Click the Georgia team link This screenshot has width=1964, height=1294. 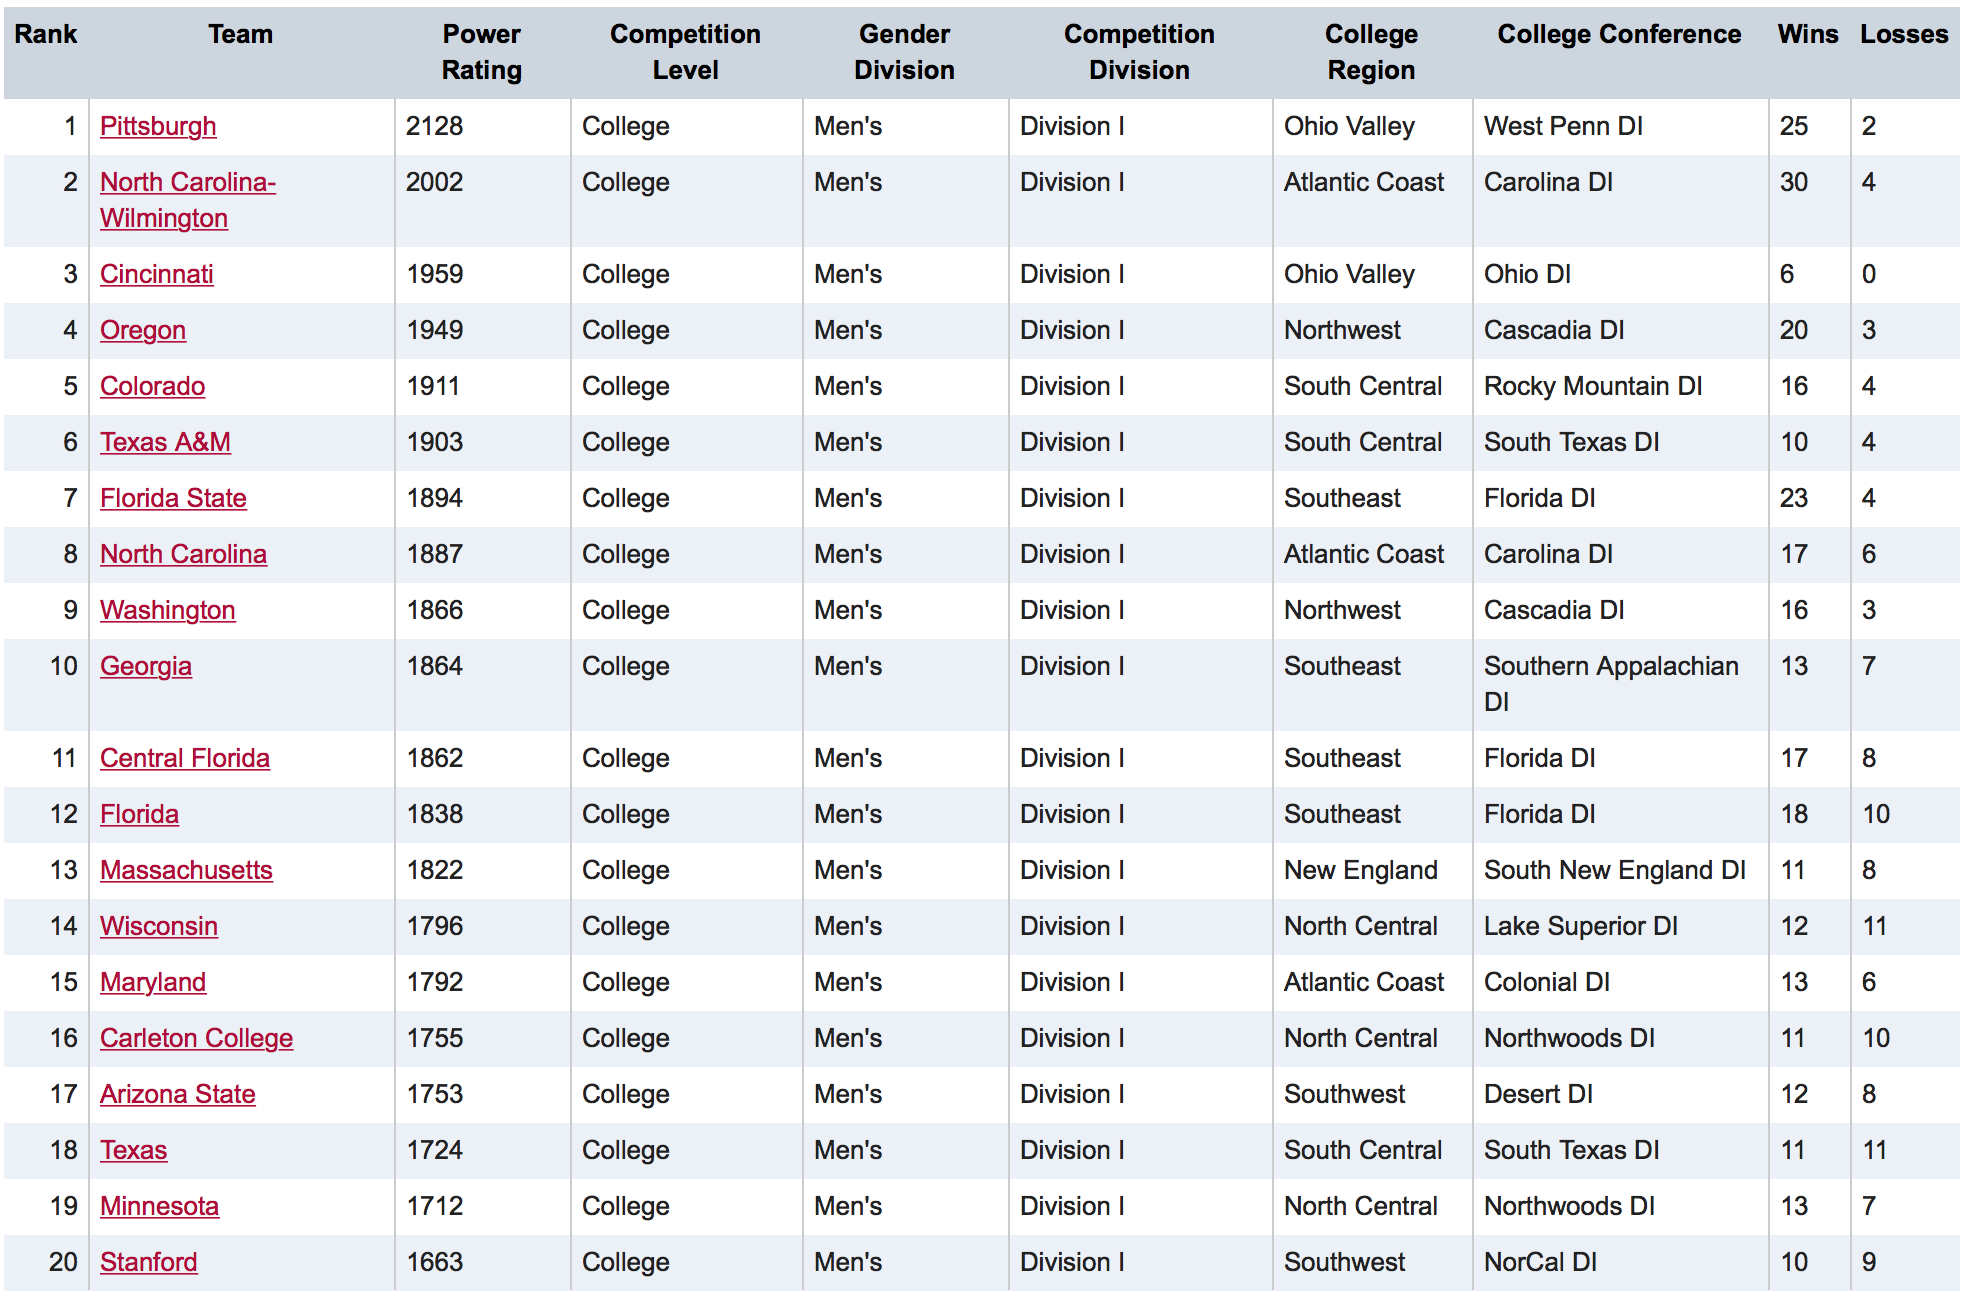point(146,666)
